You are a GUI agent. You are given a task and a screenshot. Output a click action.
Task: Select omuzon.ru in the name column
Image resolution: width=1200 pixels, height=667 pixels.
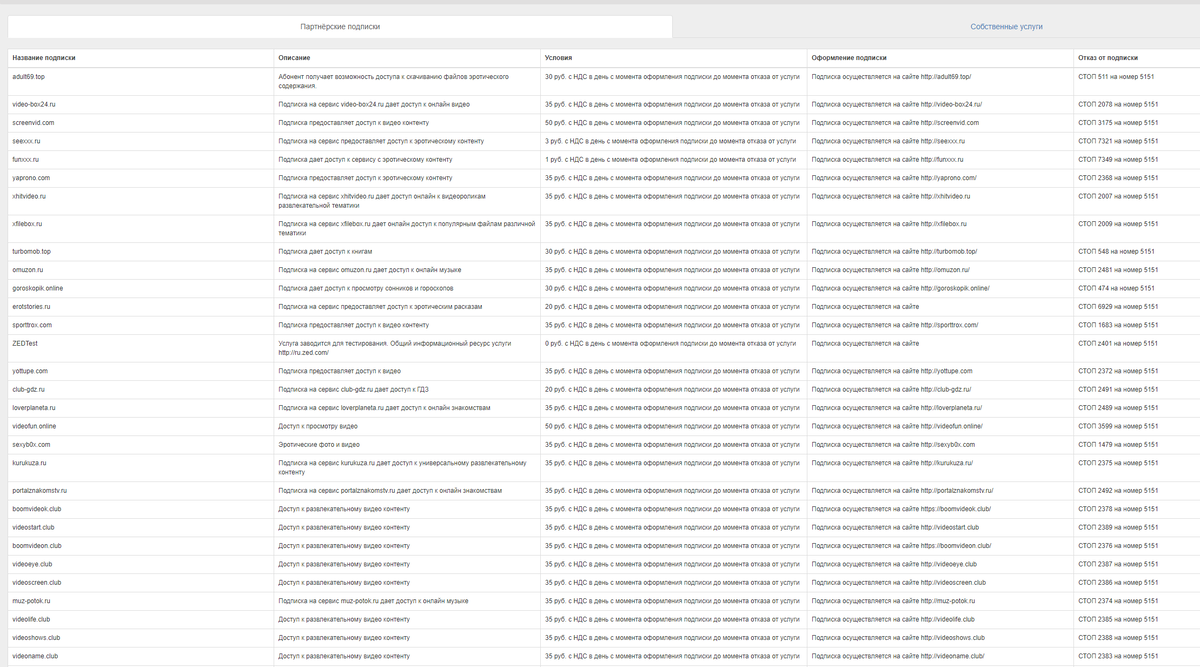pyautogui.click(x=27, y=270)
